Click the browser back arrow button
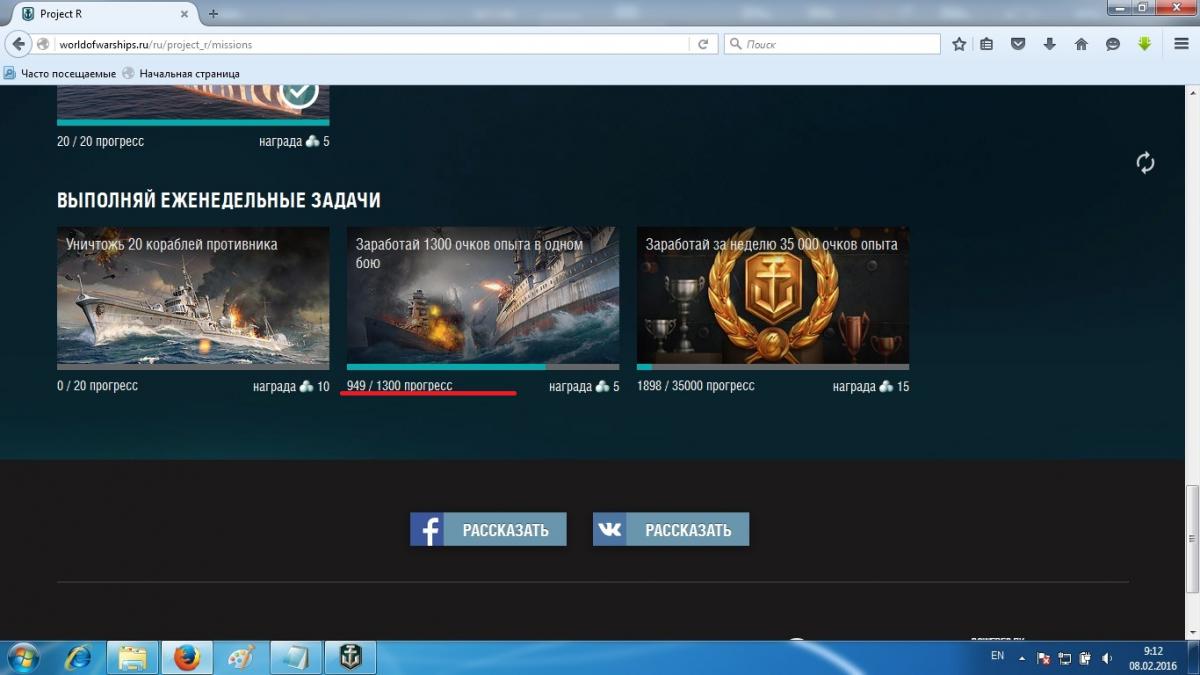The image size is (1200, 675). [18, 44]
